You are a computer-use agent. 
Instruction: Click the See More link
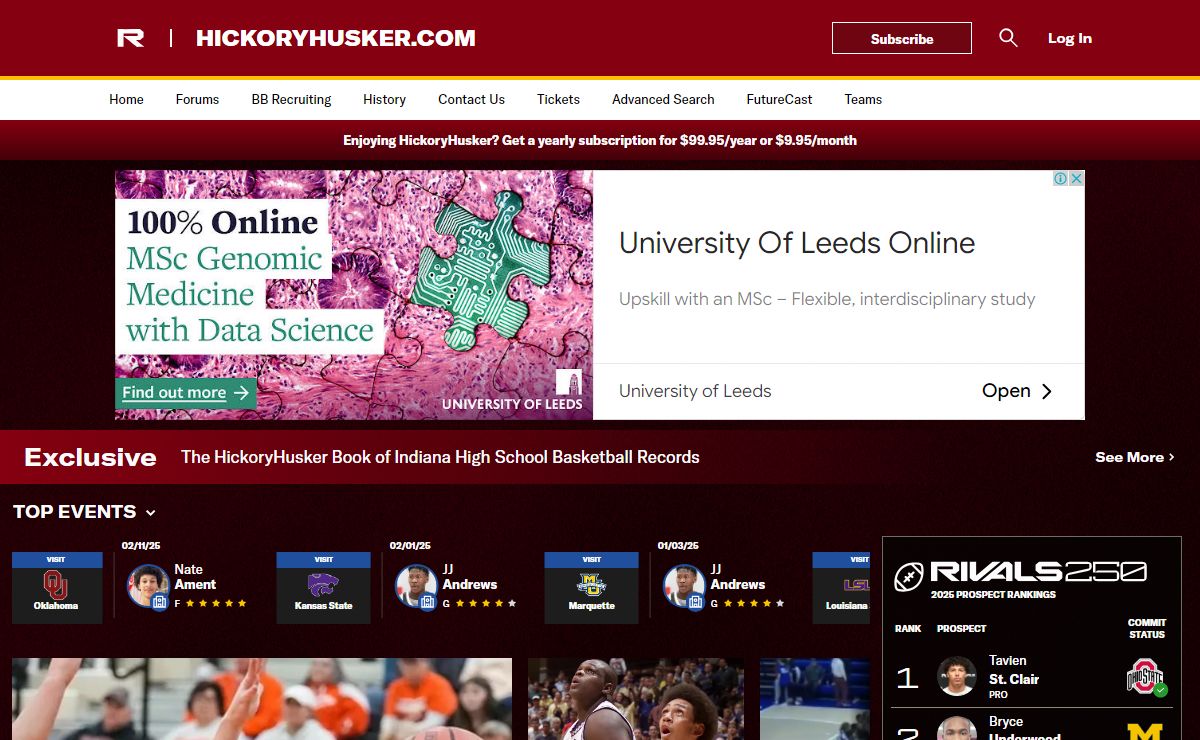coord(1135,457)
